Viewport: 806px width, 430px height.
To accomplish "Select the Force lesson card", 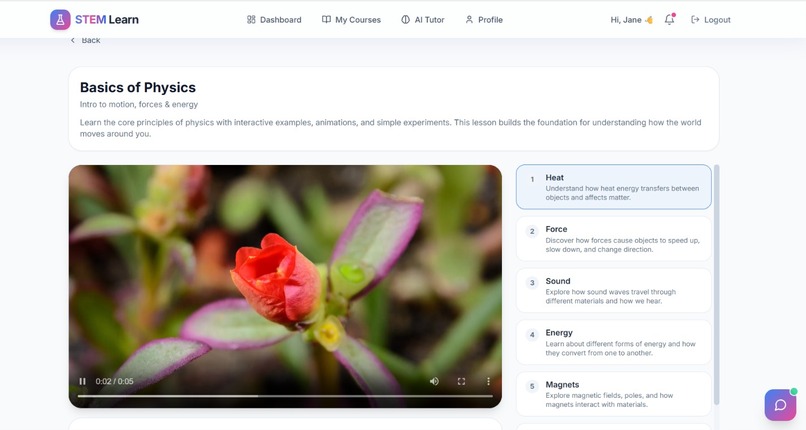I will [614, 239].
